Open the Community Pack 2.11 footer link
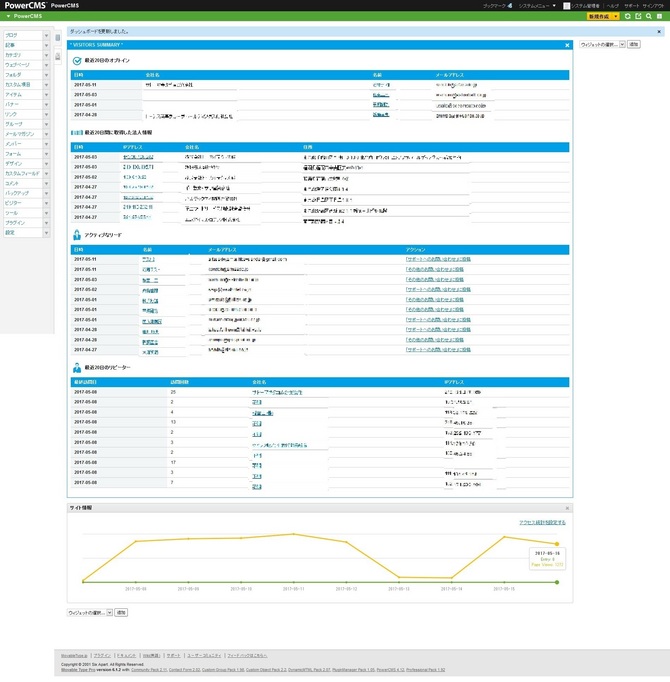Viewport: 670px width, 682px height. click(x=149, y=670)
